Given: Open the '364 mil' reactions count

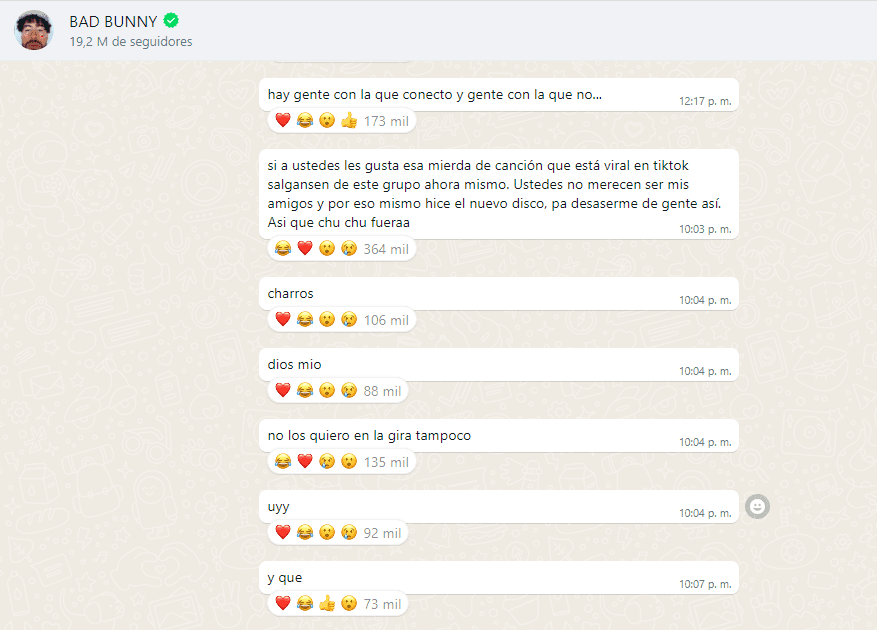Looking at the screenshot, I should click(x=386, y=249).
